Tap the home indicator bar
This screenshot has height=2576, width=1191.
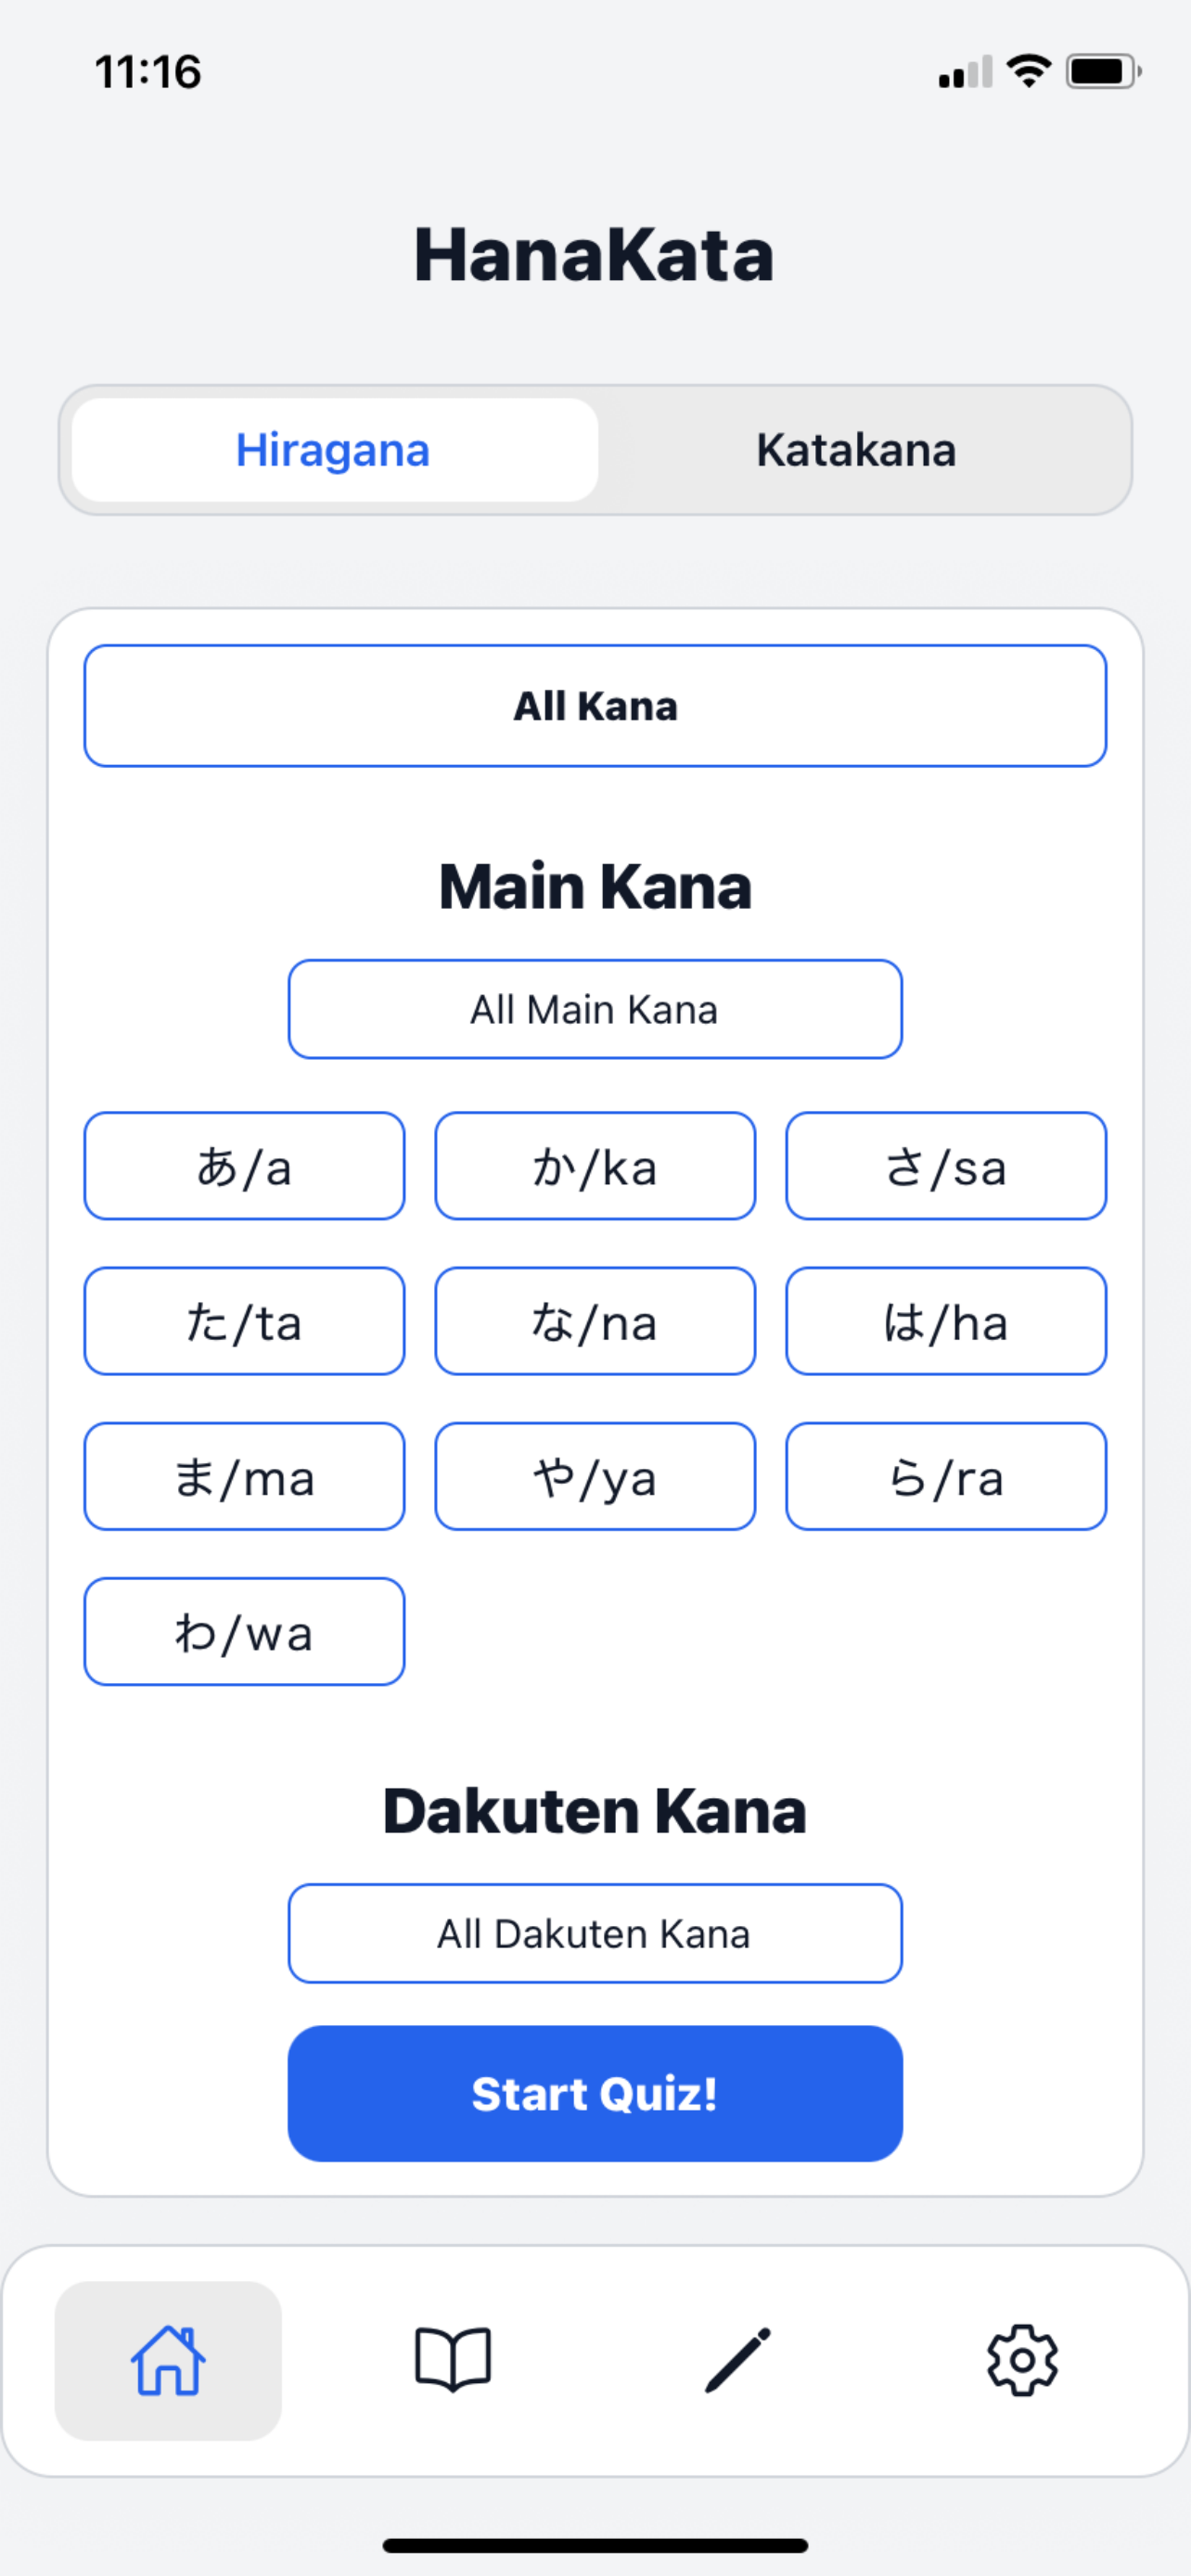pos(595,2545)
